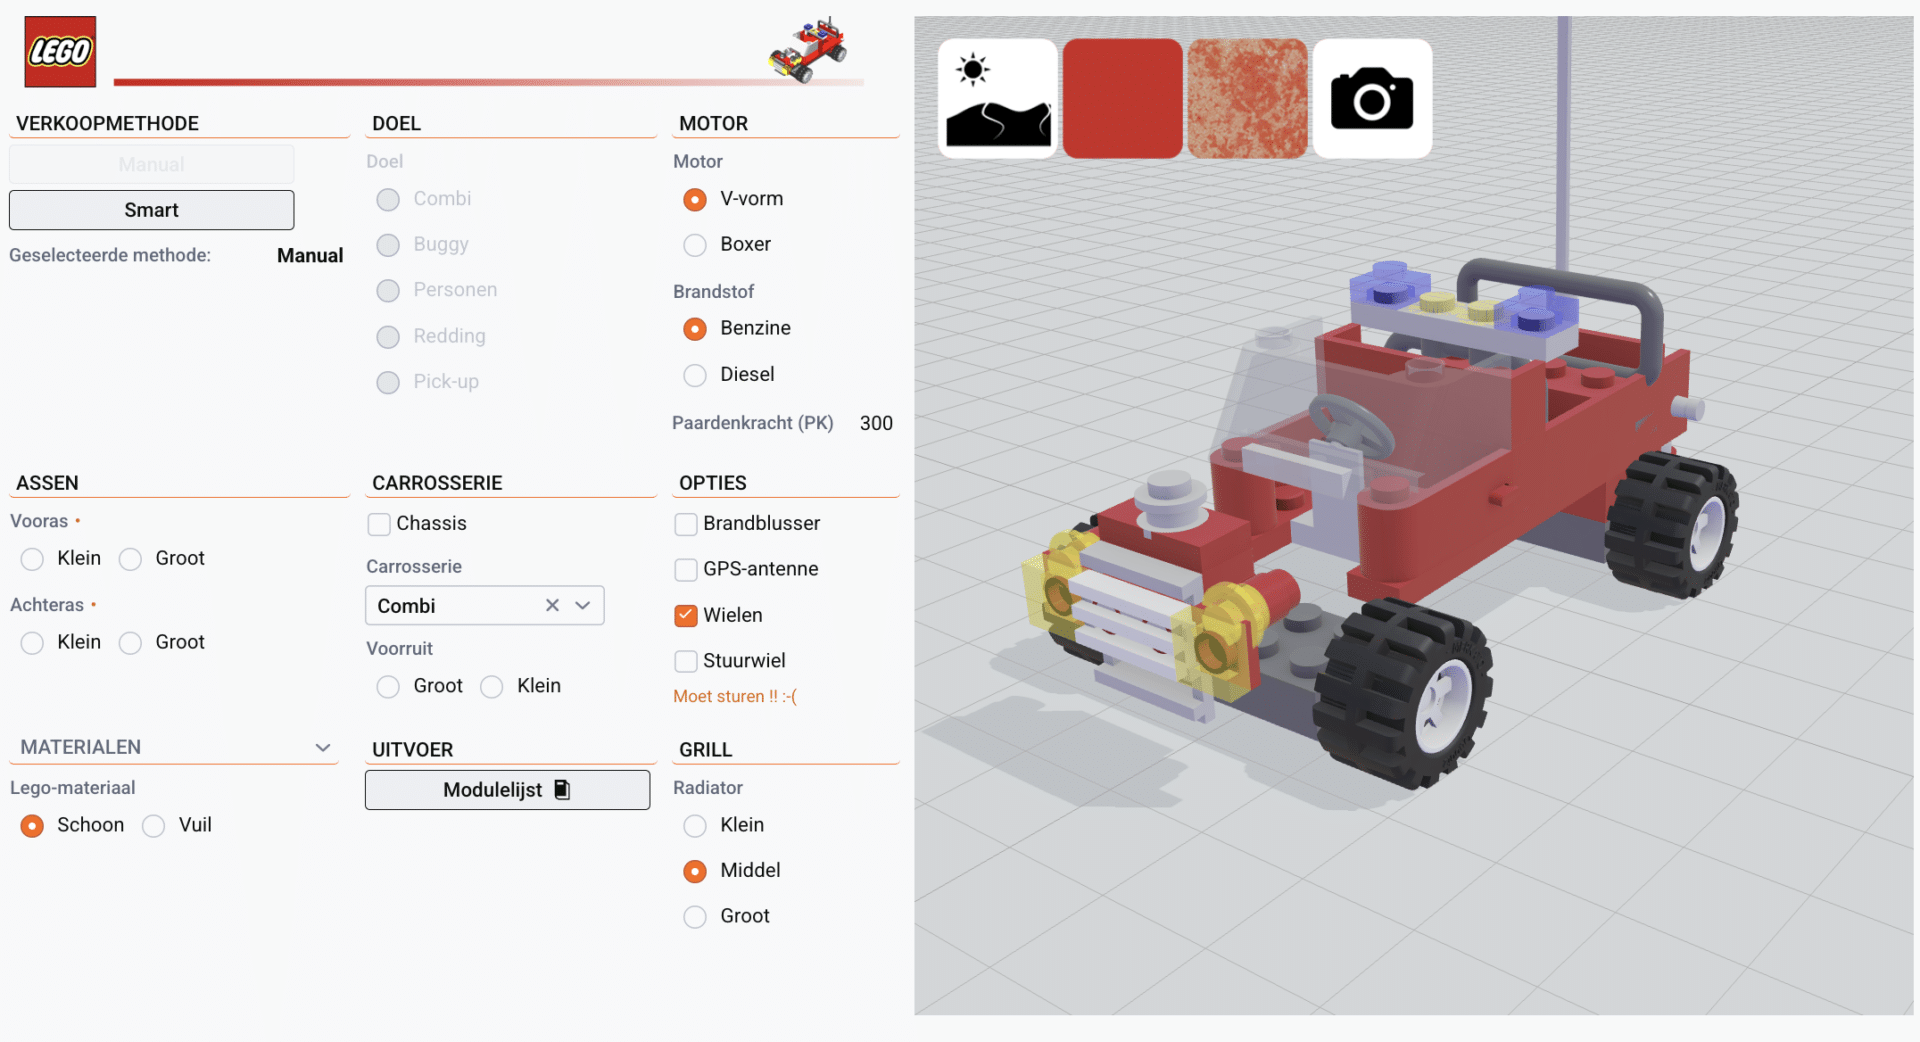Image resolution: width=1920 pixels, height=1042 pixels.
Task: Set Vooras to Groot
Action: (x=130, y=559)
